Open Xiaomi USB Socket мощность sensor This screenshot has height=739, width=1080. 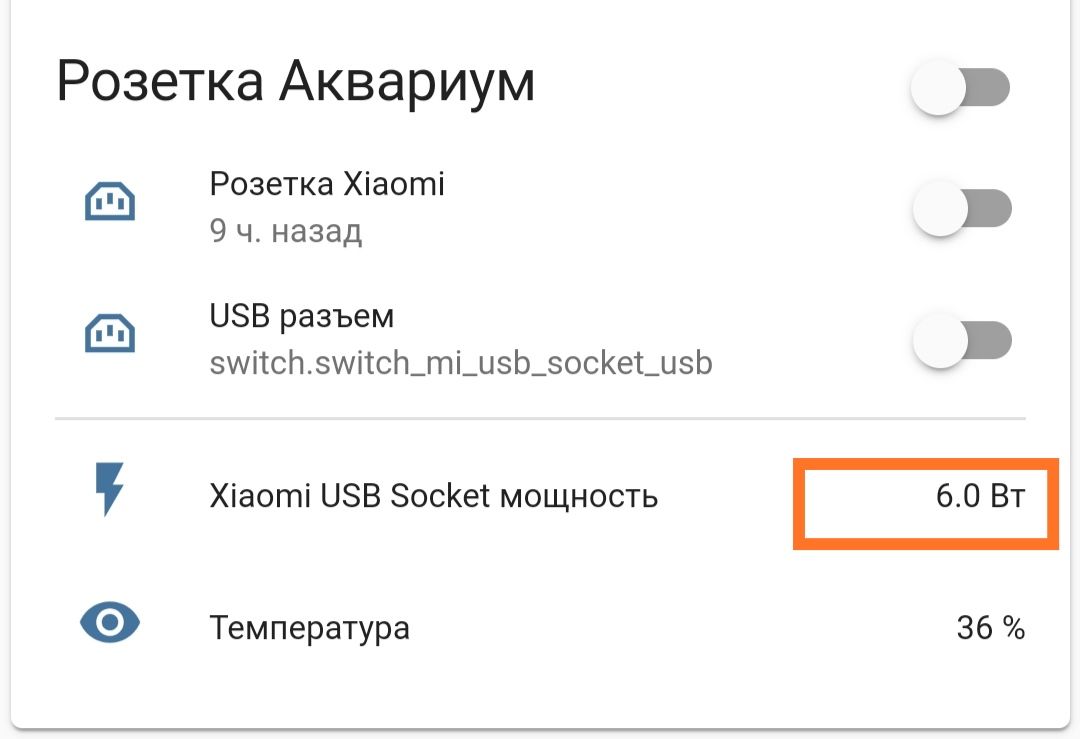click(434, 496)
